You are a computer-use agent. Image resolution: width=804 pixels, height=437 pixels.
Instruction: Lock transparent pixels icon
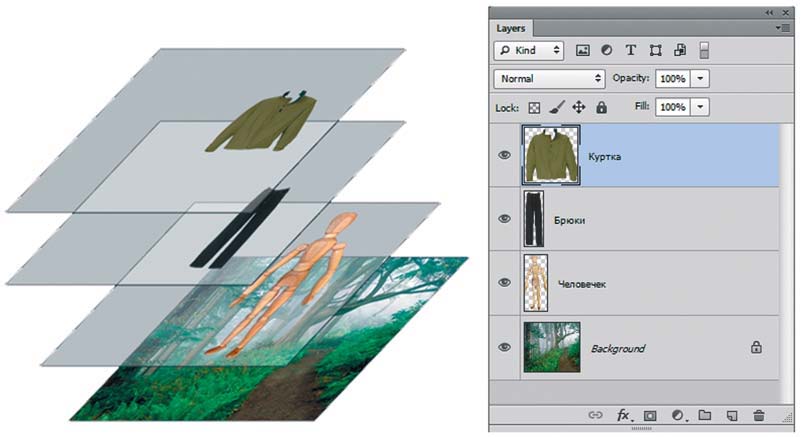click(x=534, y=108)
